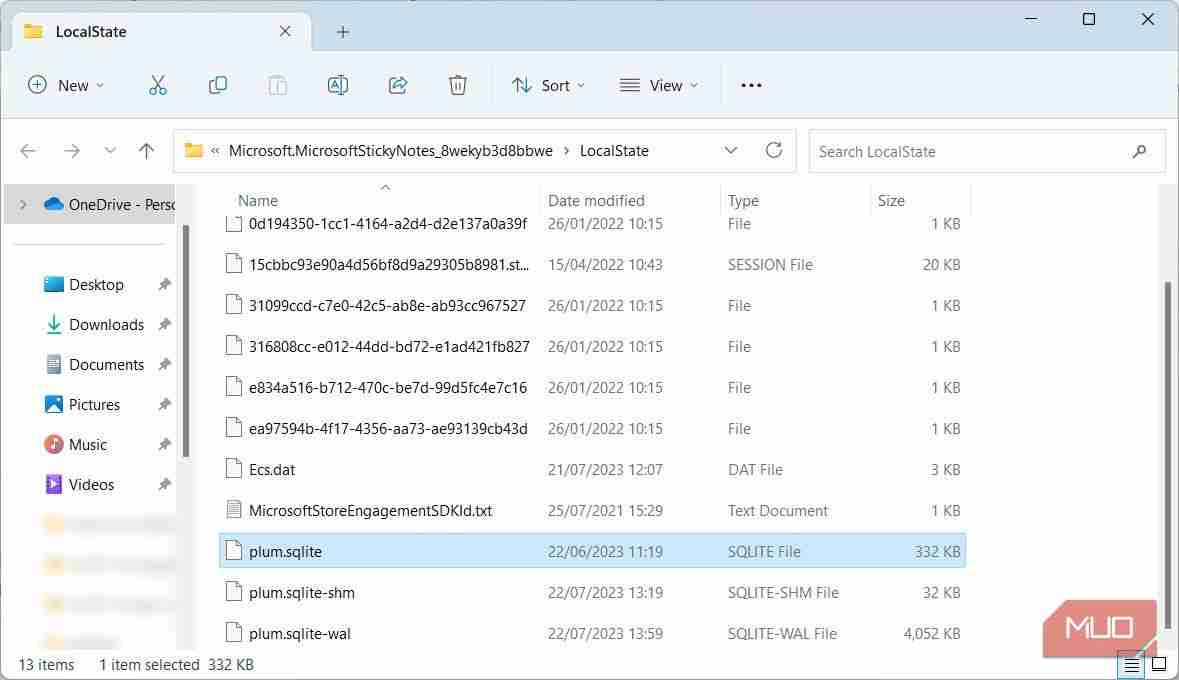Screen dimensions: 1179x680
Task: Click the Search LocalState field
Action: pos(987,151)
